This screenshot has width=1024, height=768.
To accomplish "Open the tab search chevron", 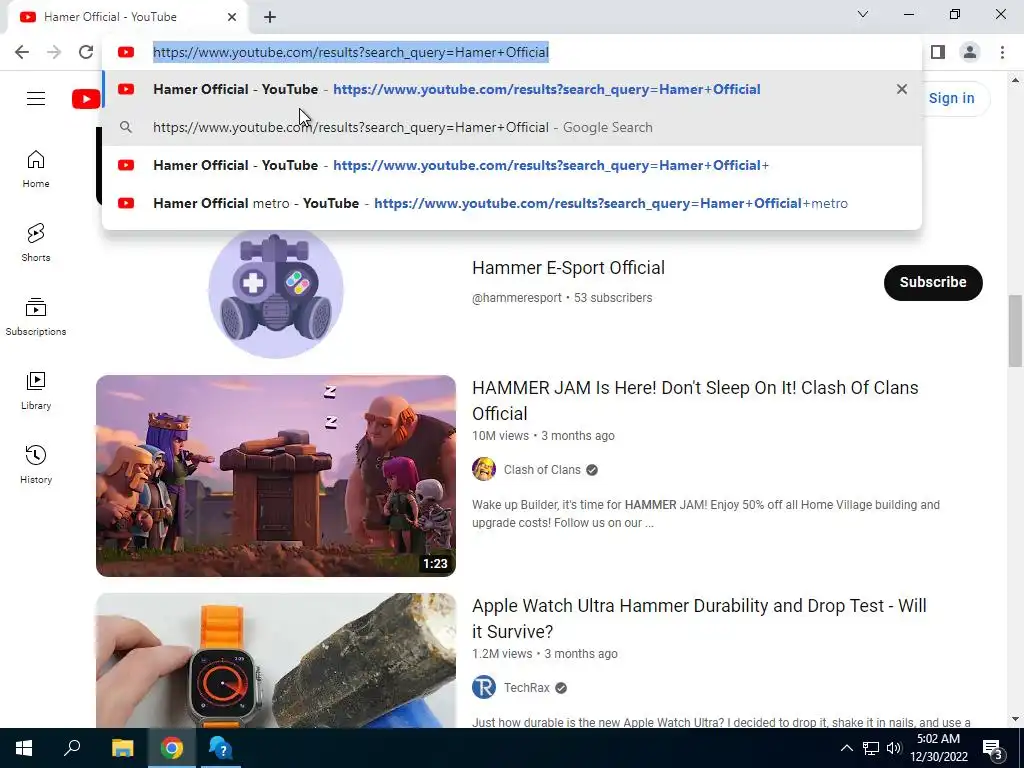I will pos(863,14).
